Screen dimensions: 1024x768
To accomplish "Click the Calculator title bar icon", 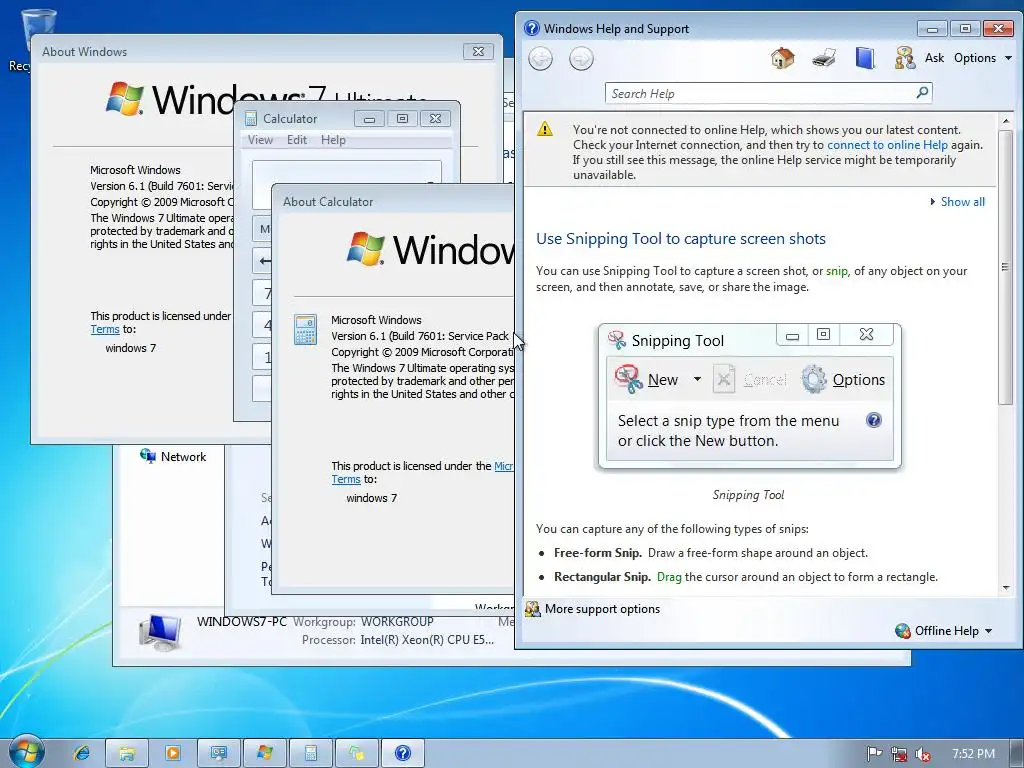I will (251, 118).
